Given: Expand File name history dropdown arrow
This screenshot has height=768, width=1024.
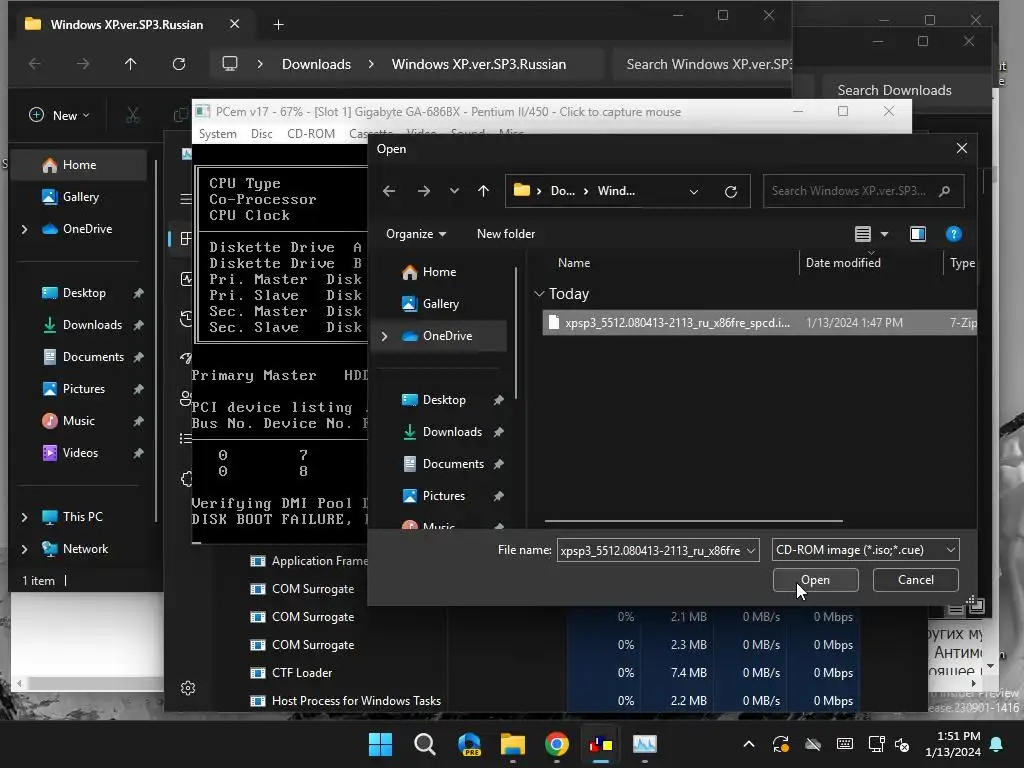Looking at the screenshot, I should coord(751,551).
